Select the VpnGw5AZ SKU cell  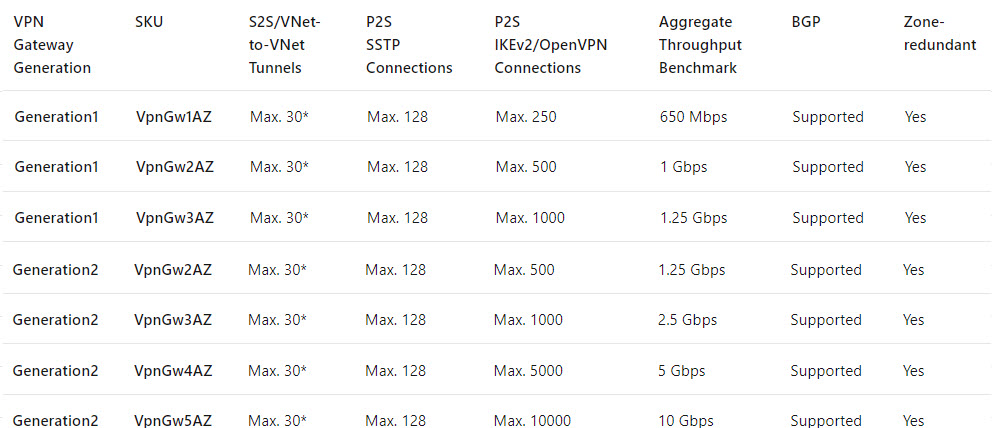(173, 420)
